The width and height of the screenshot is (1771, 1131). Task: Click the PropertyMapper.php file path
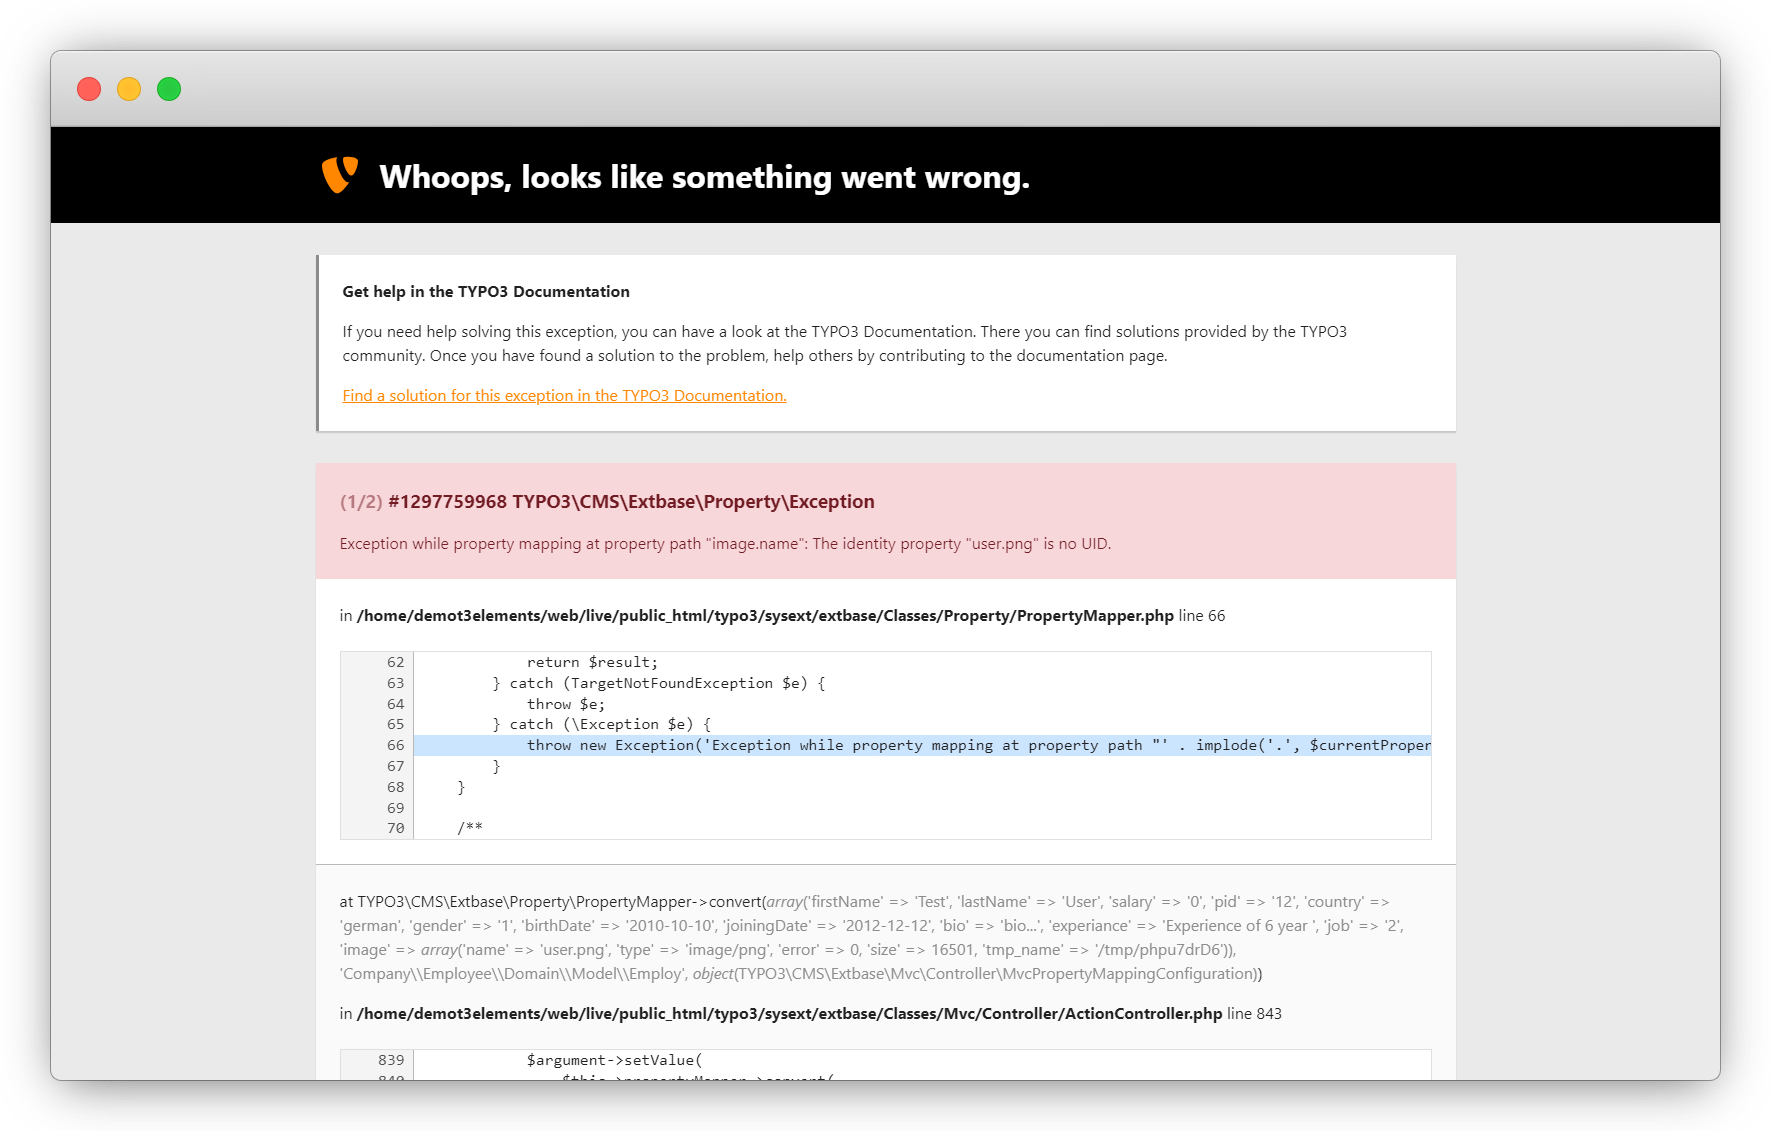click(765, 616)
